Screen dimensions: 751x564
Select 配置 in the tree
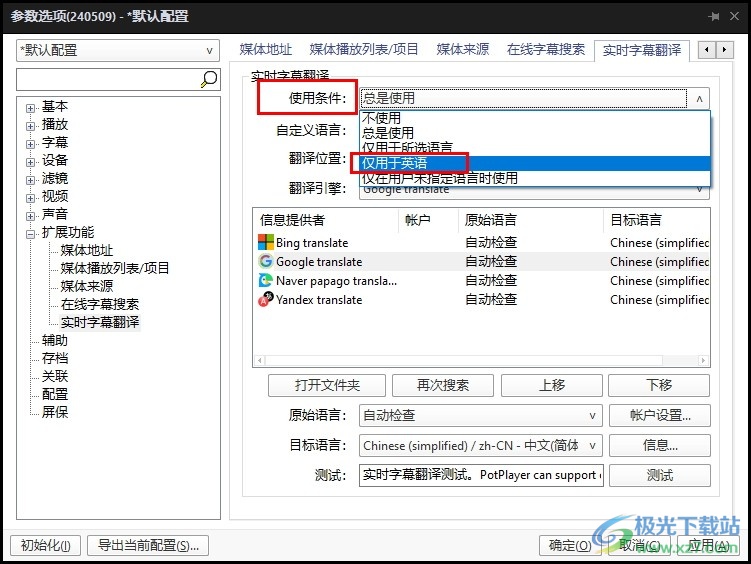[x=55, y=395]
